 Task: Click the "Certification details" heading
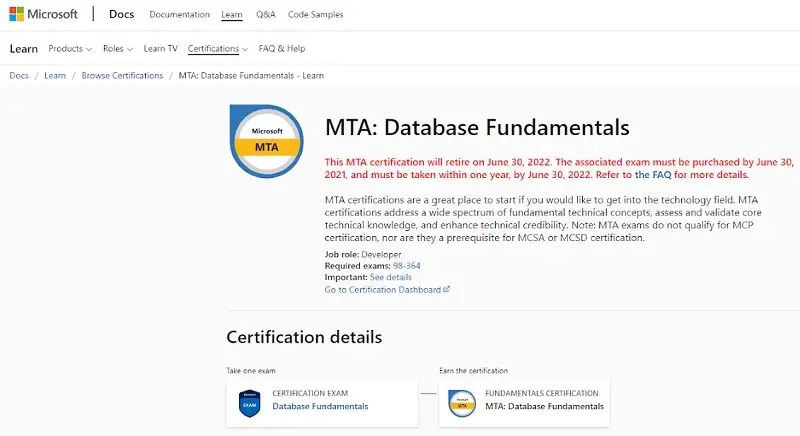tap(304, 337)
